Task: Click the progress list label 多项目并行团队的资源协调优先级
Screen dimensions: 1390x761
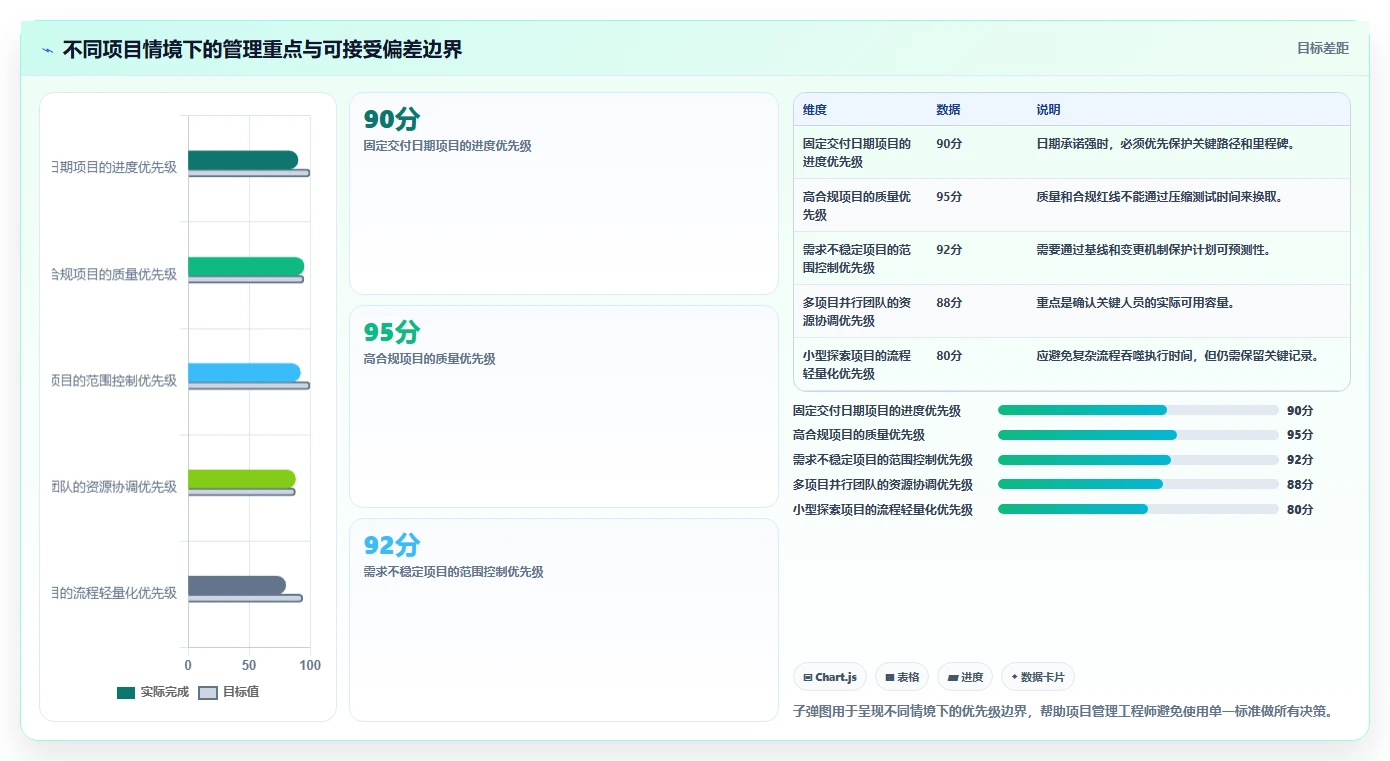Action: point(883,484)
